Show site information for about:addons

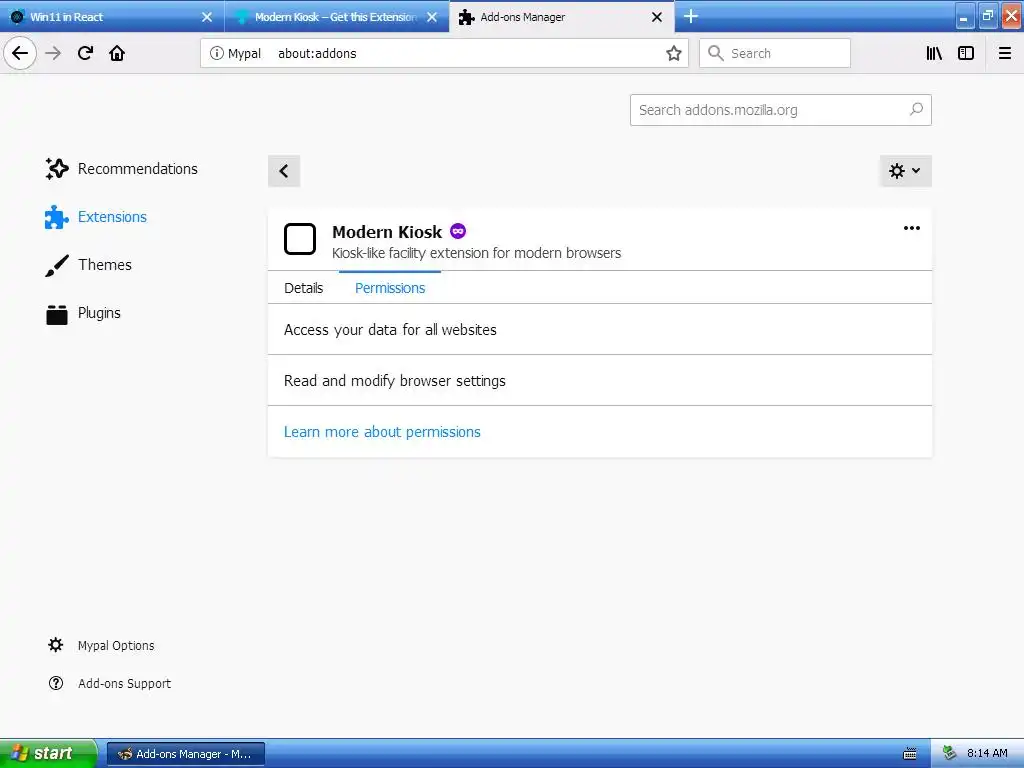pos(216,53)
